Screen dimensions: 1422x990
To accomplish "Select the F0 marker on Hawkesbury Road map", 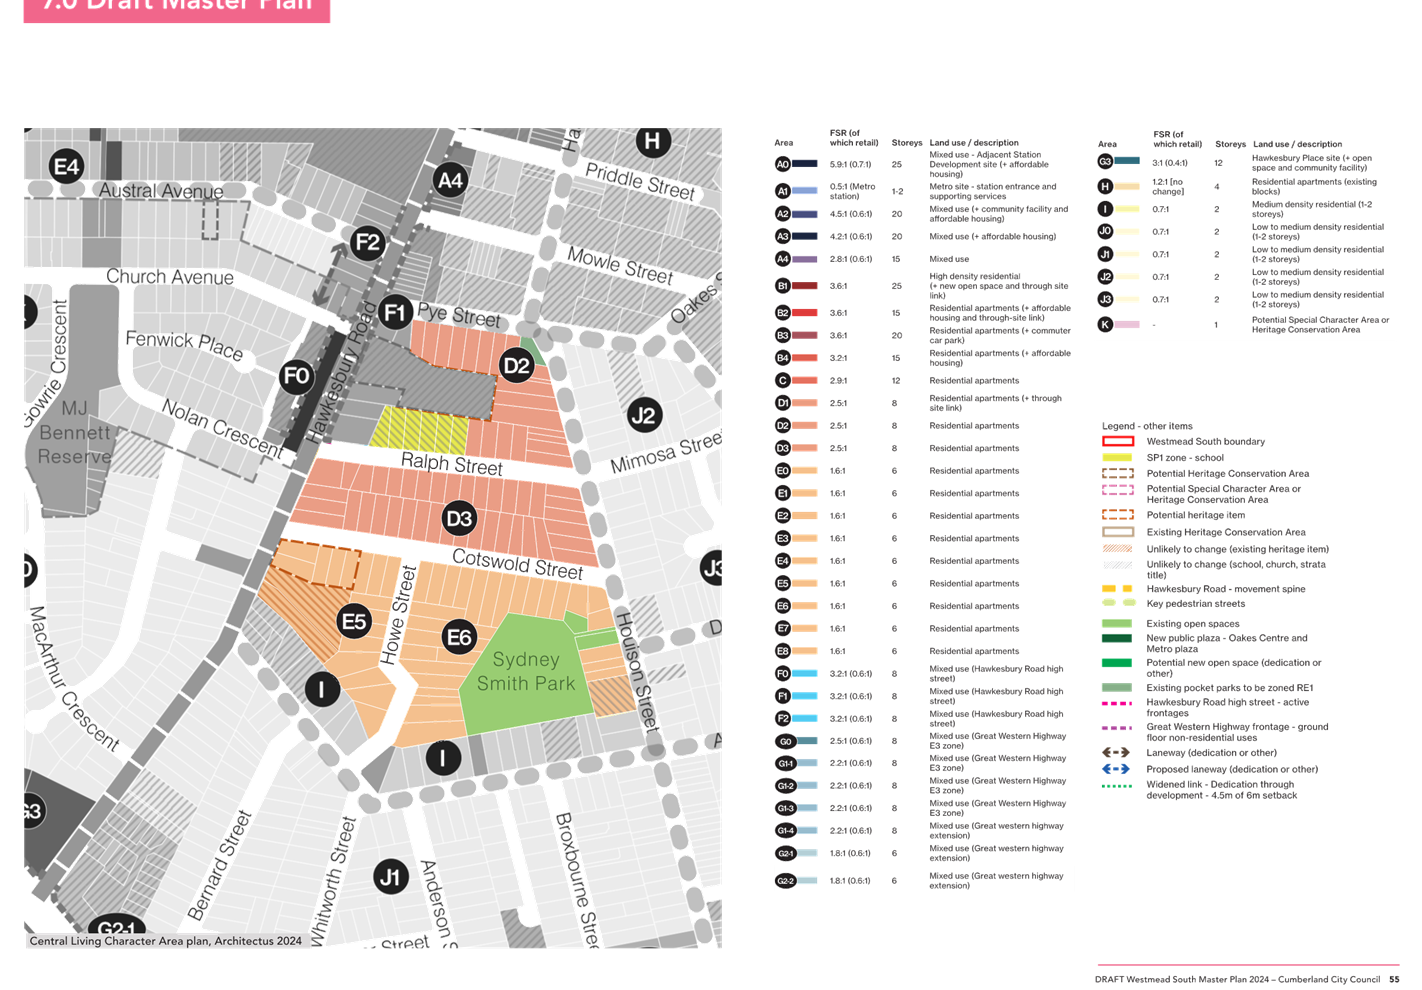I will [296, 376].
